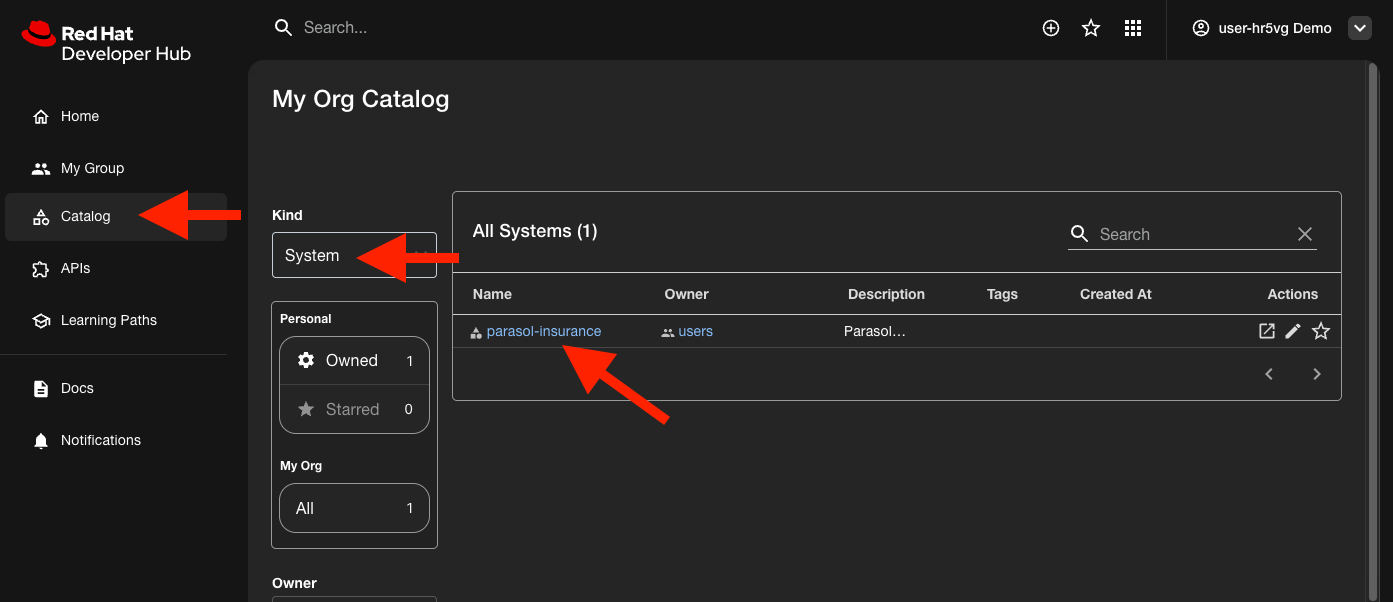The width and height of the screenshot is (1393, 602).
Task: Click the table search magnifier icon
Action: [1079, 233]
